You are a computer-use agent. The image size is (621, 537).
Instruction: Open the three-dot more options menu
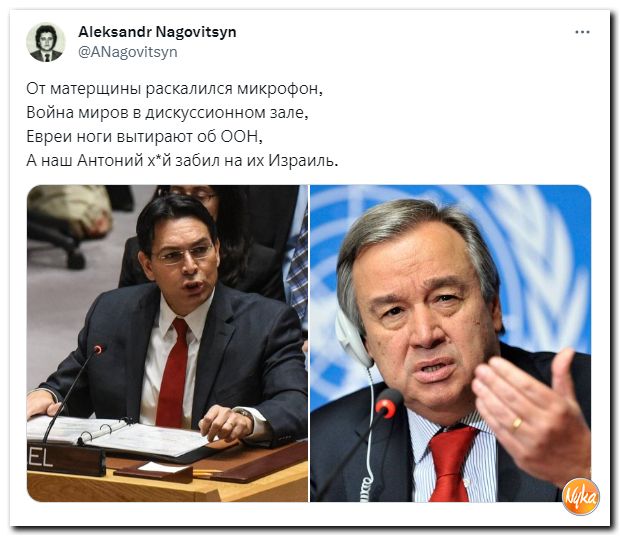coord(582,32)
